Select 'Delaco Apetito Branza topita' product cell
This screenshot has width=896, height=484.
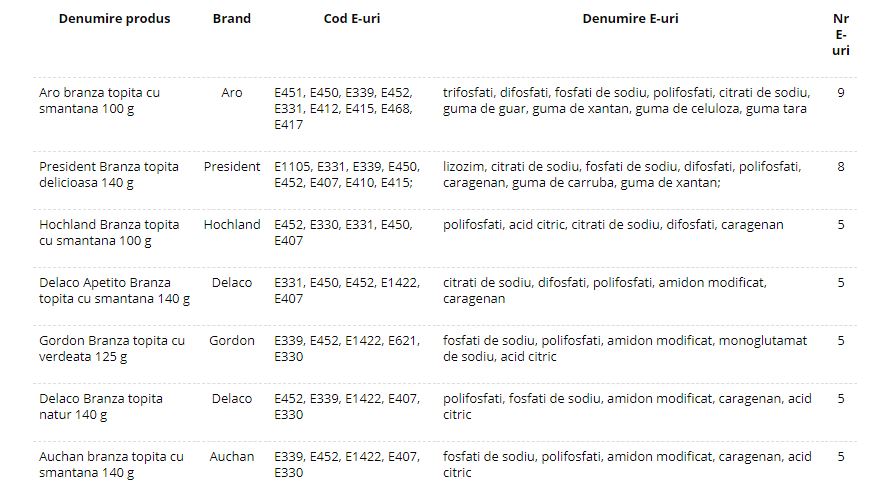coord(114,290)
